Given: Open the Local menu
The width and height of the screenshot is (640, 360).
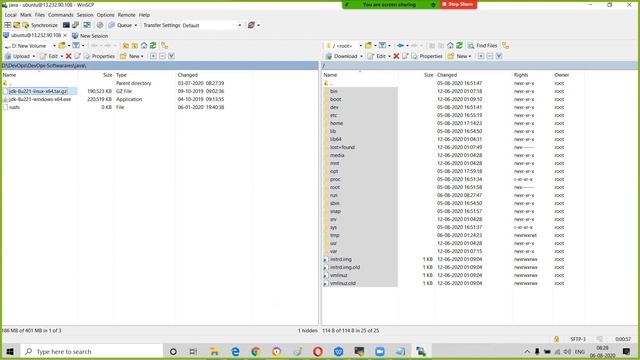Looking at the screenshot, I should (11, 15).
